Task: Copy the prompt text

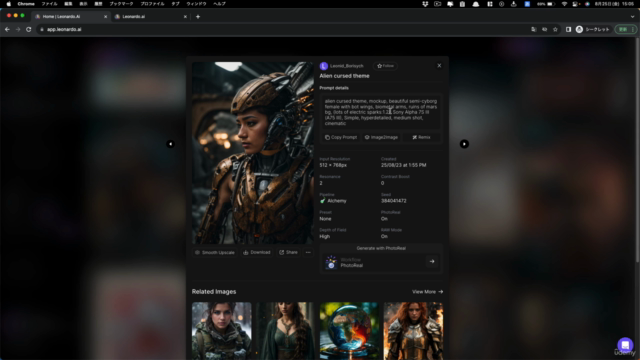Action: point(341,138)
